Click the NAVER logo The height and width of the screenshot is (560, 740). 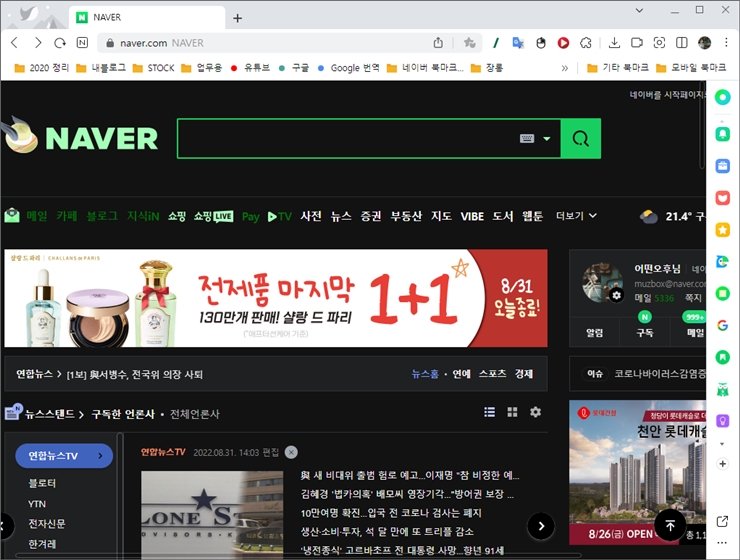pyautogui.click(x=101, y=138)
